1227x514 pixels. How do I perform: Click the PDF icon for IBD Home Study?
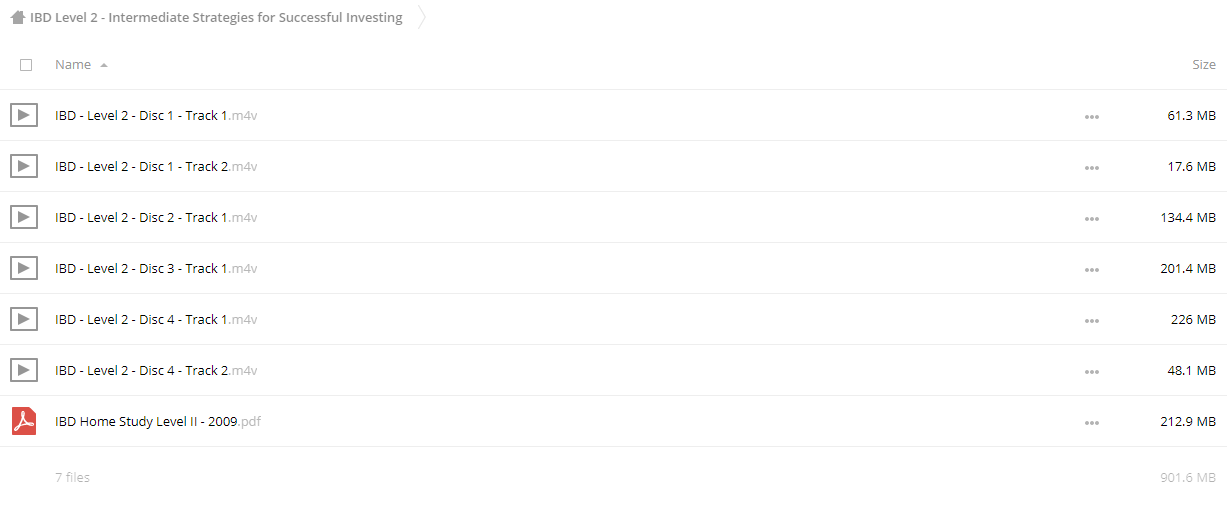tap(24, 421)
